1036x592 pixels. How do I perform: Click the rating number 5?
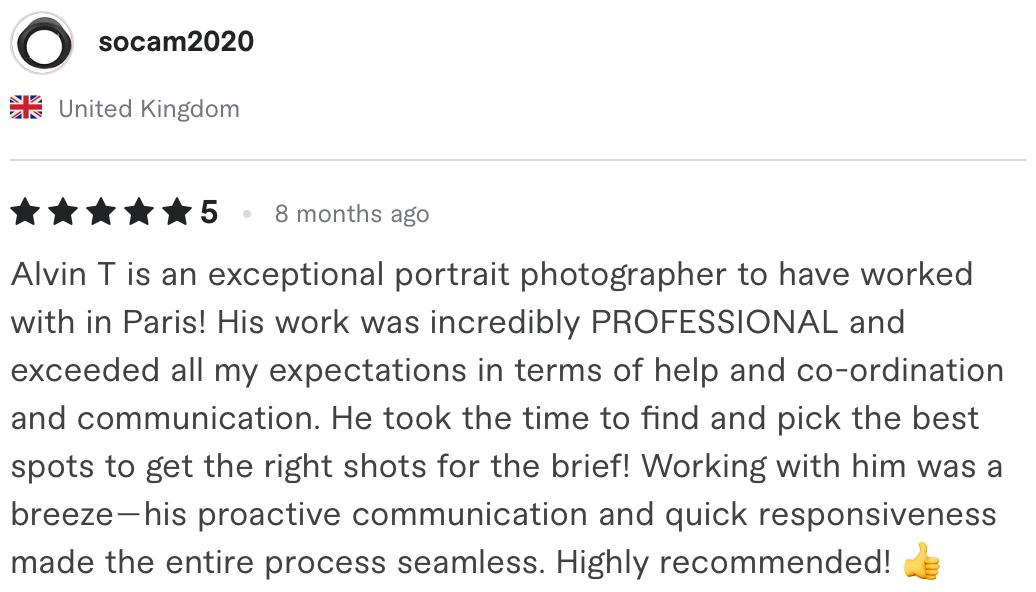209,213
